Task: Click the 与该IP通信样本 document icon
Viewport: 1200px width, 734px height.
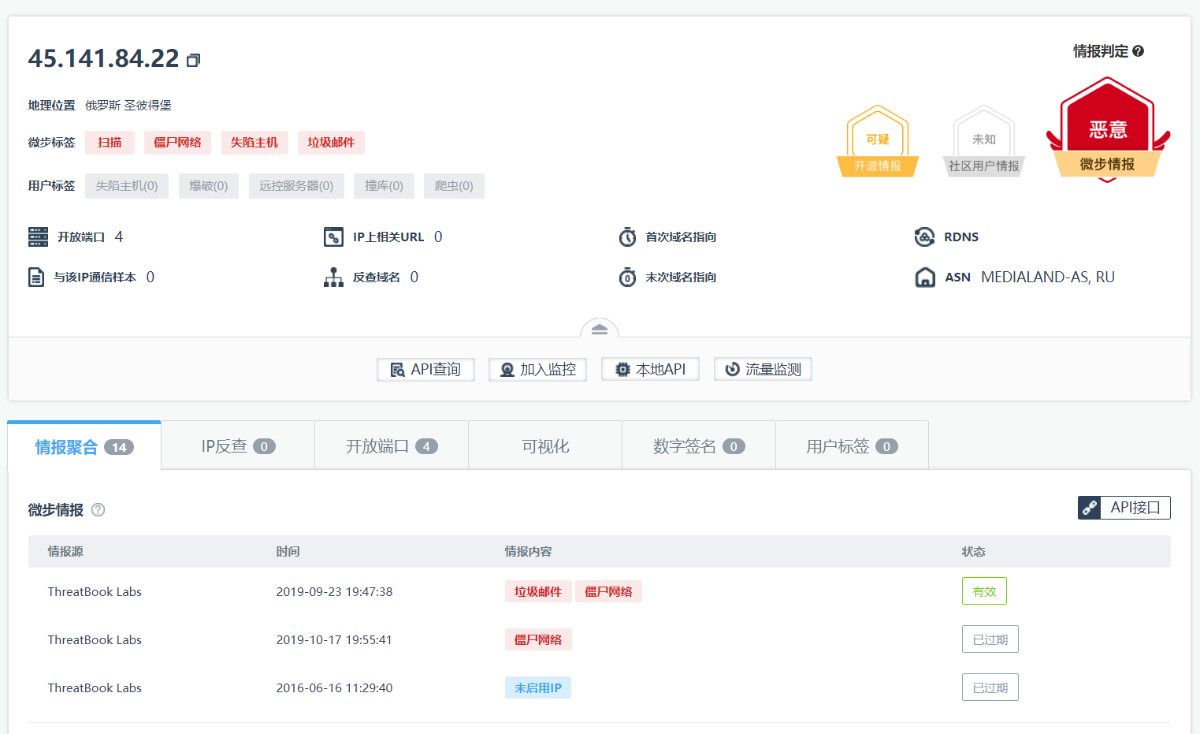Action: (x=37, y=277)
